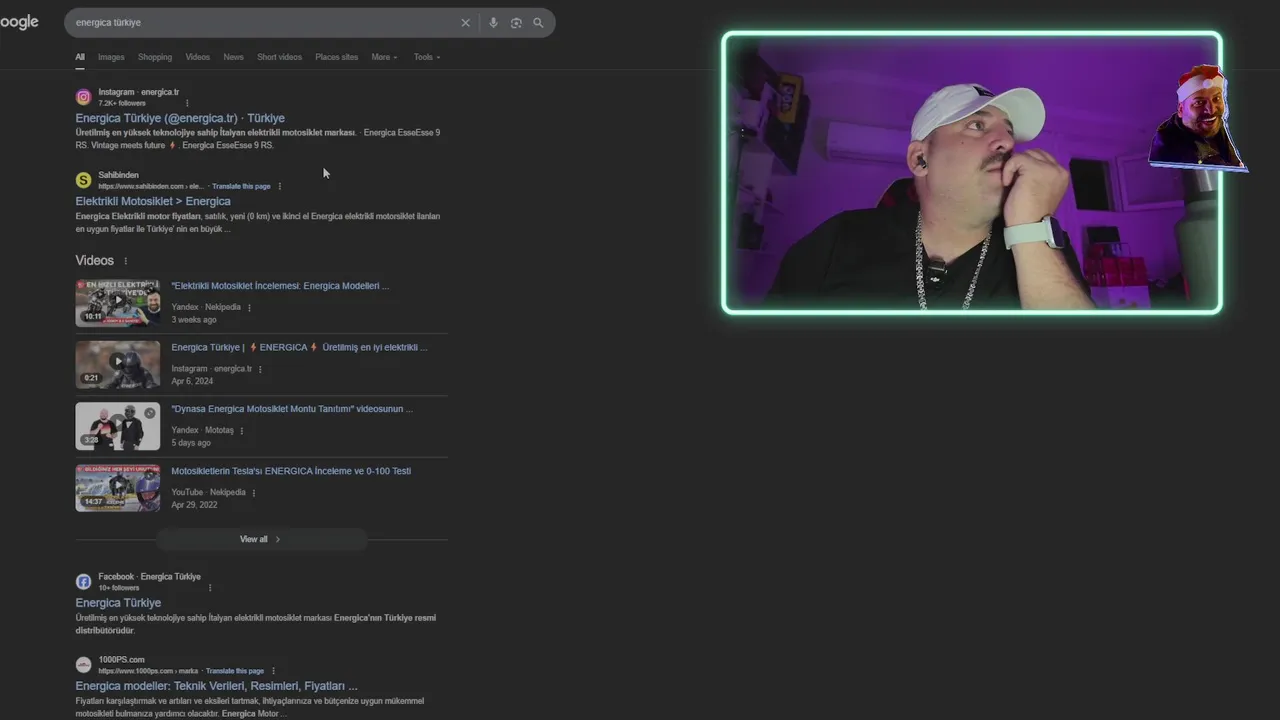Open Elektrikli Motosiklet İncelemesi video link
The image size is (1280, 720).
pos(280,286)
